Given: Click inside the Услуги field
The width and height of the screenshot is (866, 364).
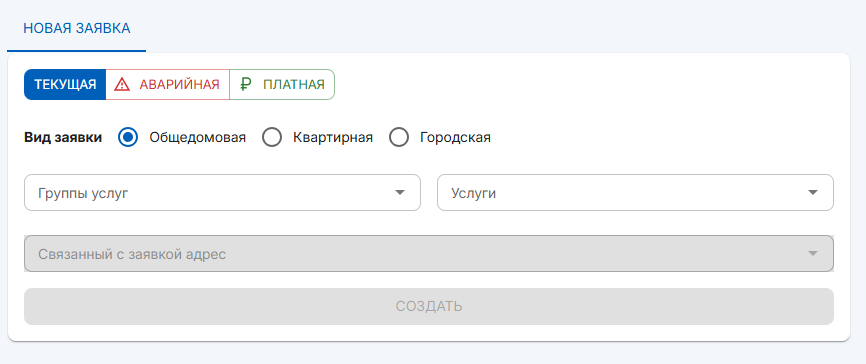Looking at the screenshot, I should (635, 193).
